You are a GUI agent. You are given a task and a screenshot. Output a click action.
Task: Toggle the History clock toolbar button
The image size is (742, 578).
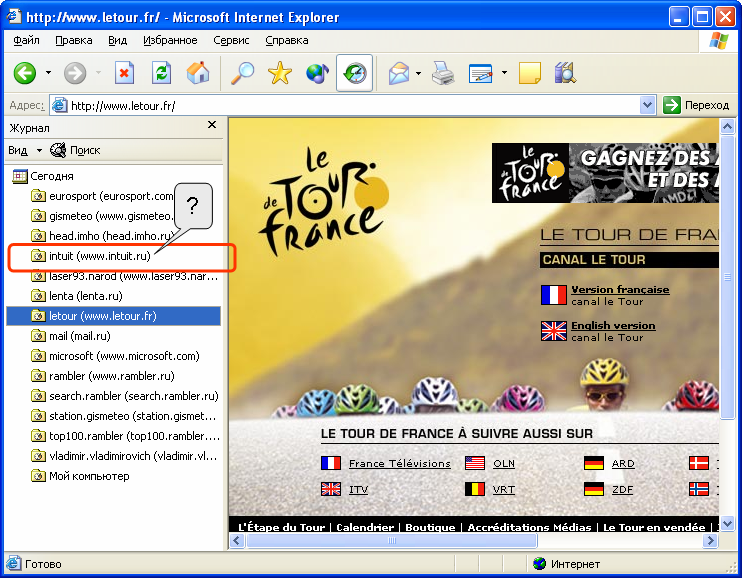(x=354, y=73)
